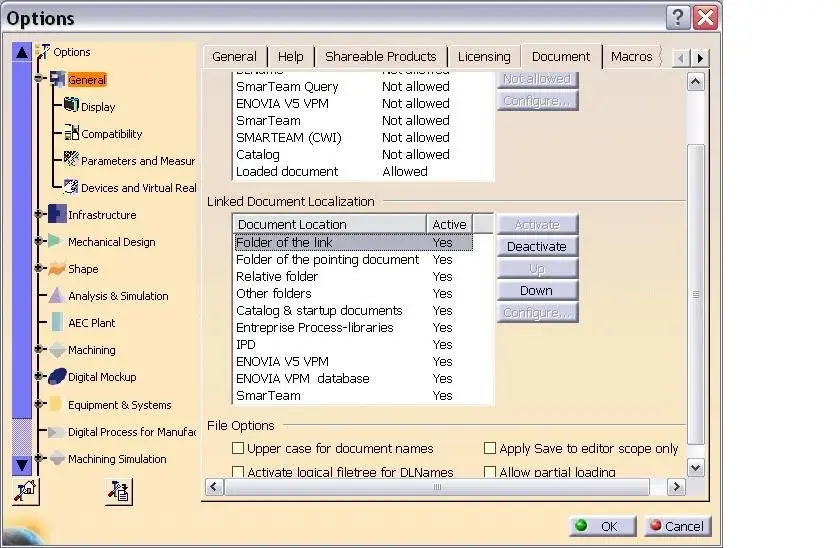Image resolution: width=840 pixels, height=548 pixels.
Task: Expand the Digital Mockup node
Action: tap(39, 376)
